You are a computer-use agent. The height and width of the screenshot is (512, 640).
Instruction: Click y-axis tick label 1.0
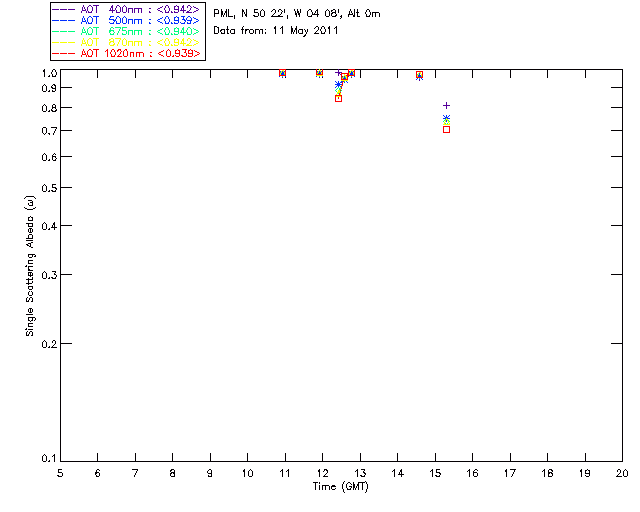pyautogui.click(x=49, y=73)
